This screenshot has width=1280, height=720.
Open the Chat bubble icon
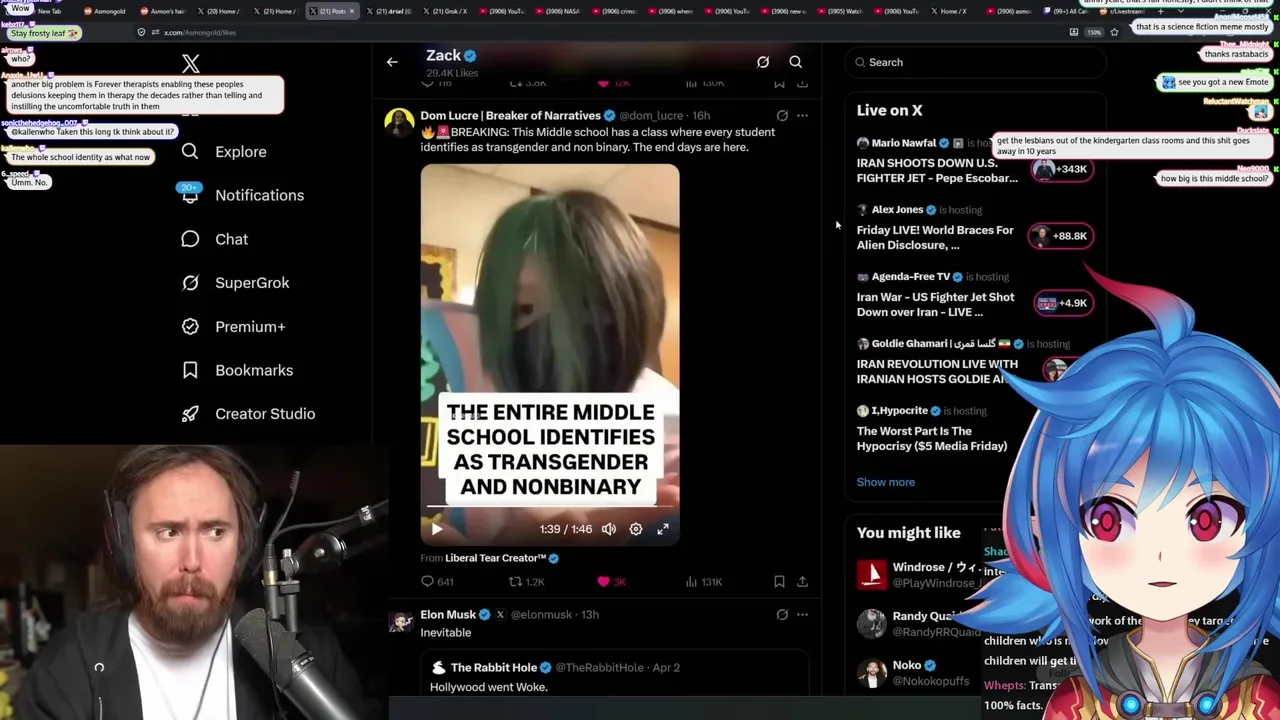point(190,239)
